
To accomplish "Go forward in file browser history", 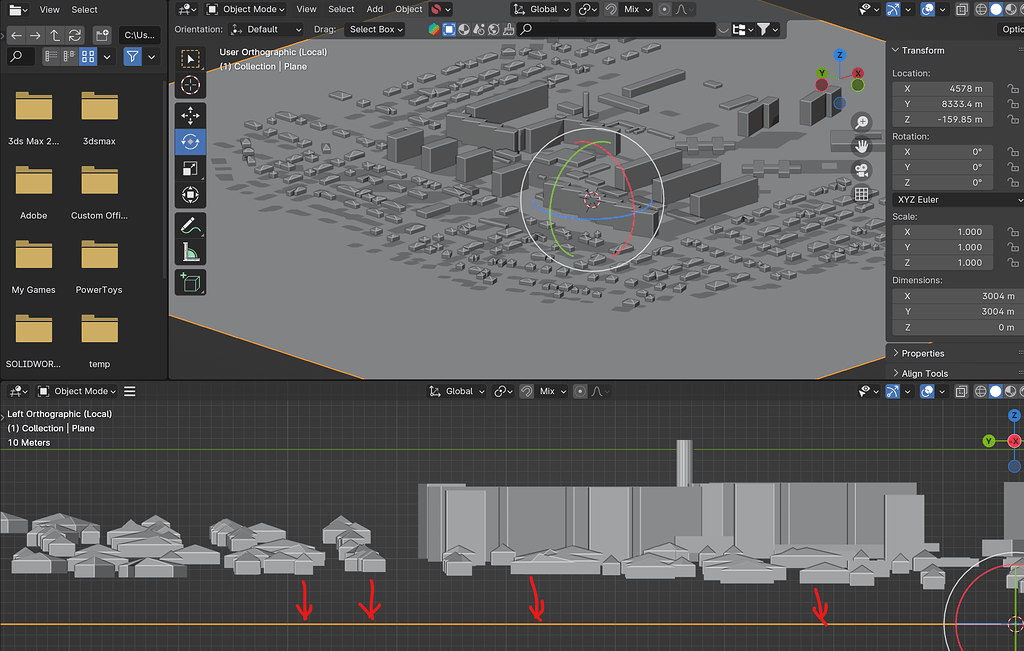I will pos(35,35).
